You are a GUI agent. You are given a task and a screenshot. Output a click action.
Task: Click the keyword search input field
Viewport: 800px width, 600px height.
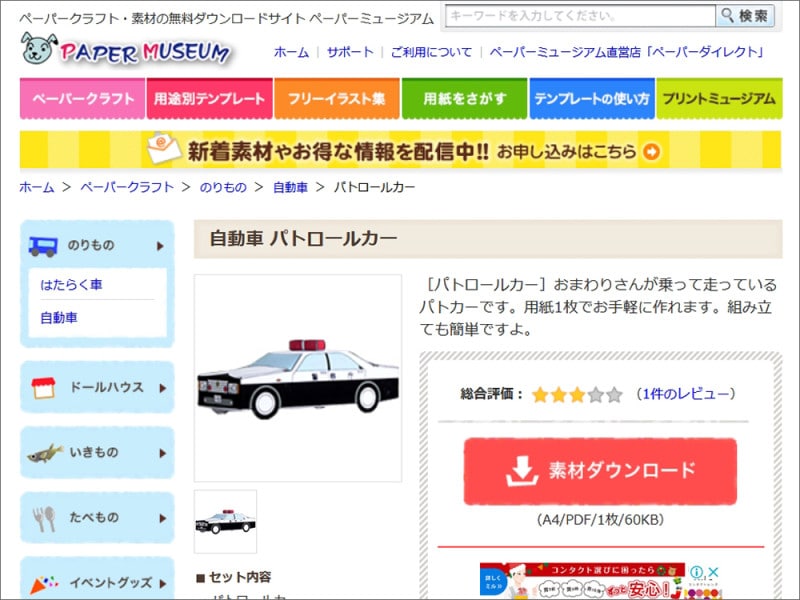tap(580, 16)
